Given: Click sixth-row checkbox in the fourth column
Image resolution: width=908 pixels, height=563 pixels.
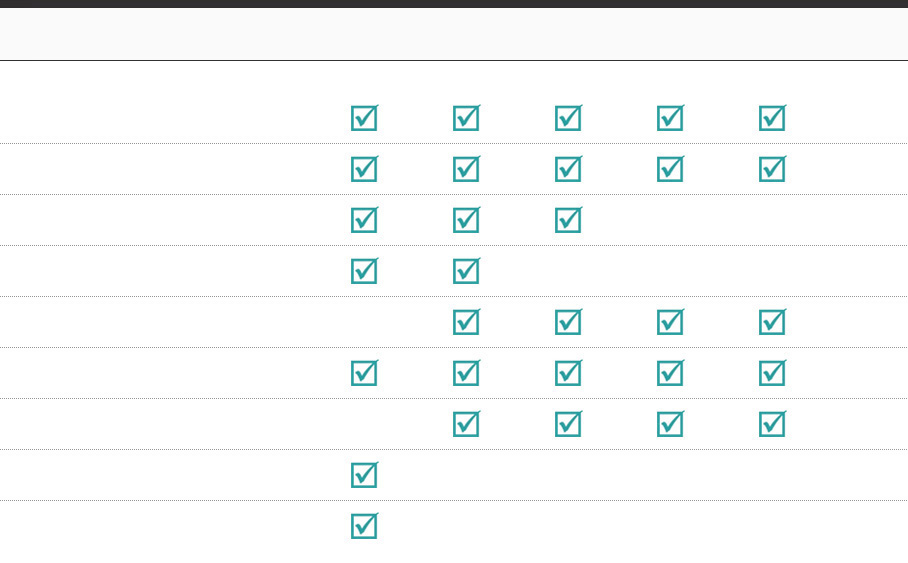Looking at the screenshot, I should [x=670, y=374].
